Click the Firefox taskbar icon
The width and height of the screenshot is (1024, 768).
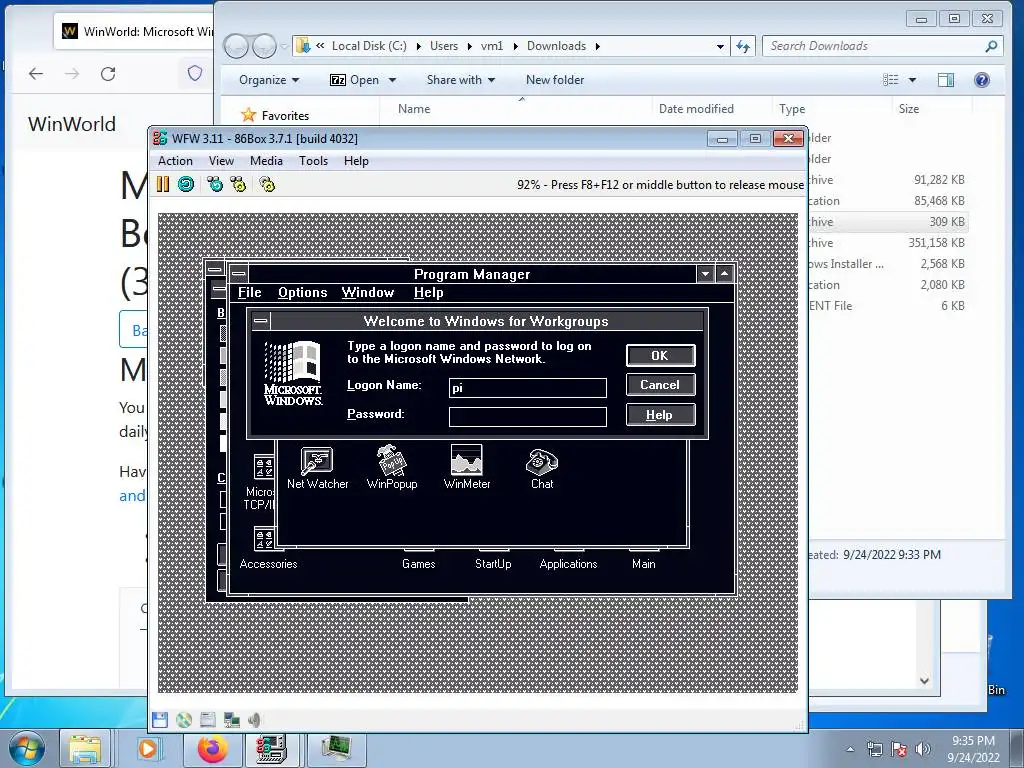(212, 748)
